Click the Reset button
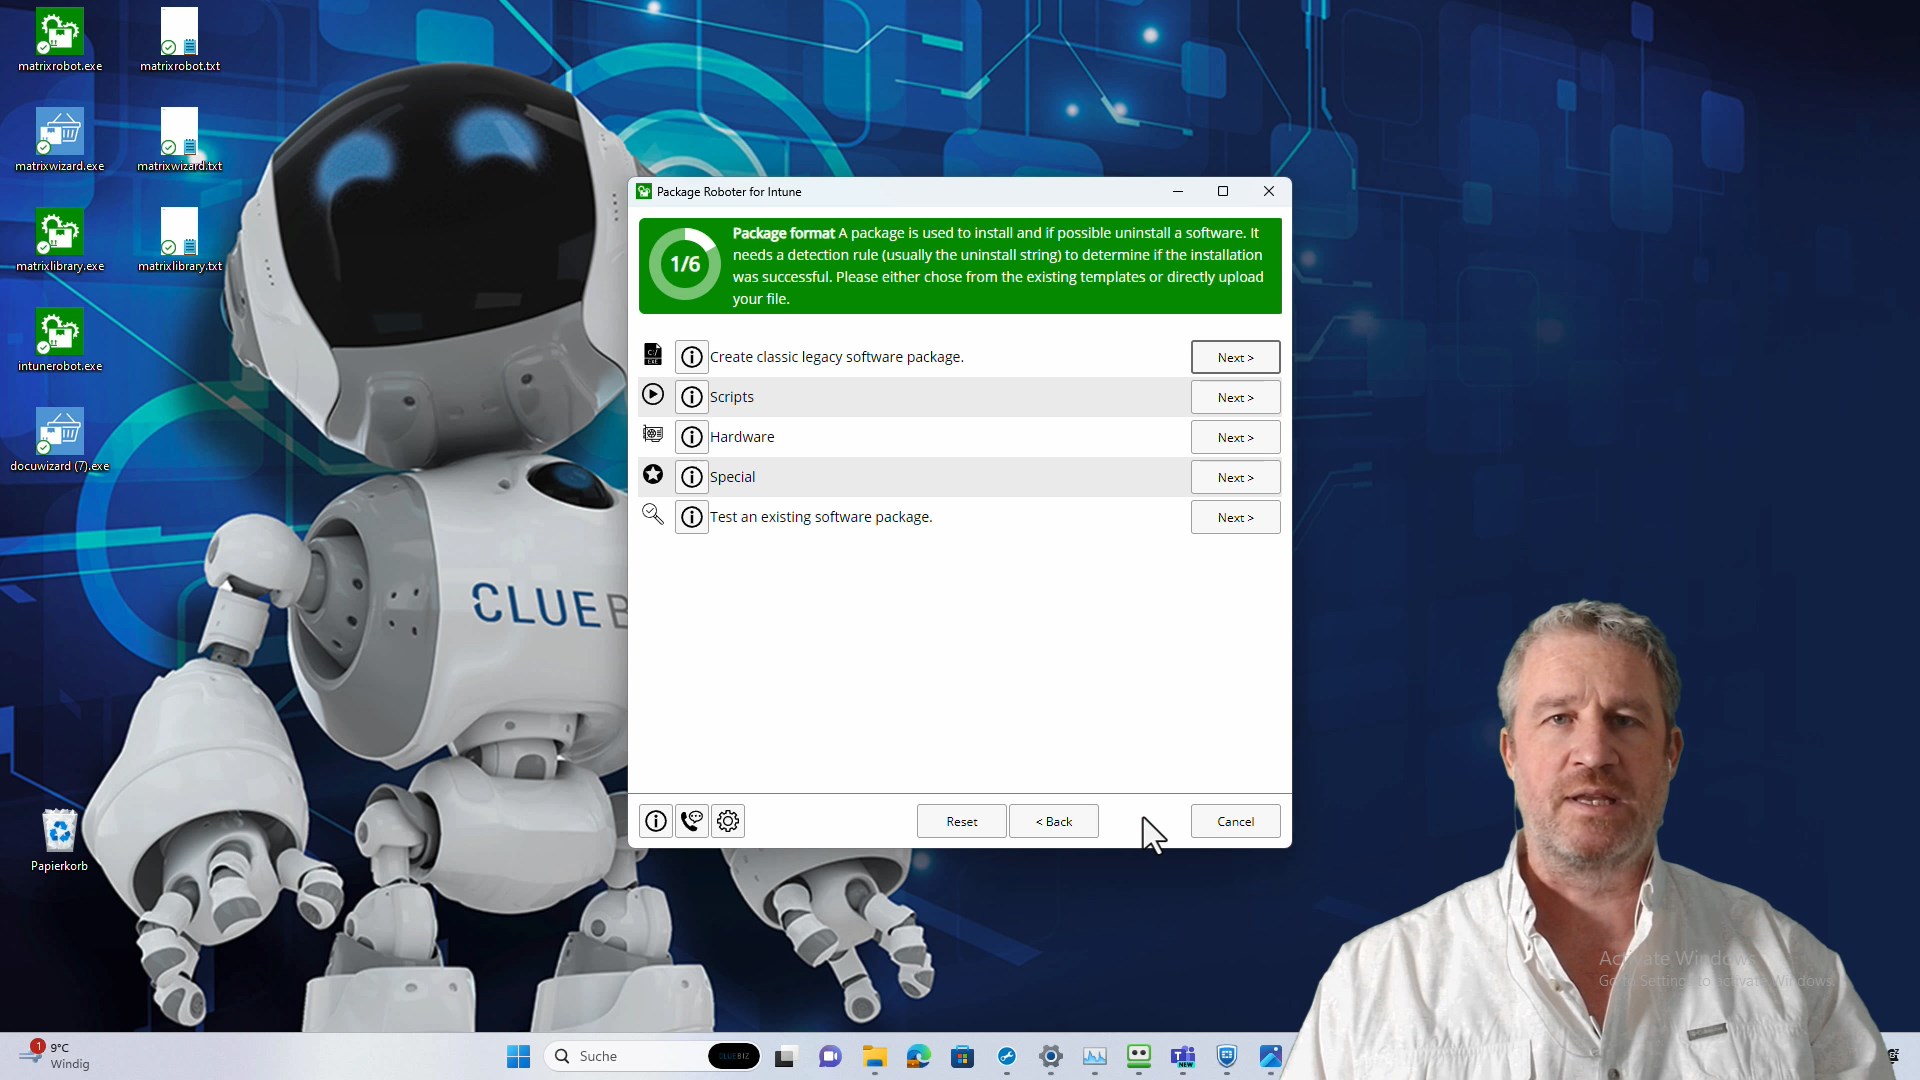Viewport: 1920px width, 1080px height. 961,821
